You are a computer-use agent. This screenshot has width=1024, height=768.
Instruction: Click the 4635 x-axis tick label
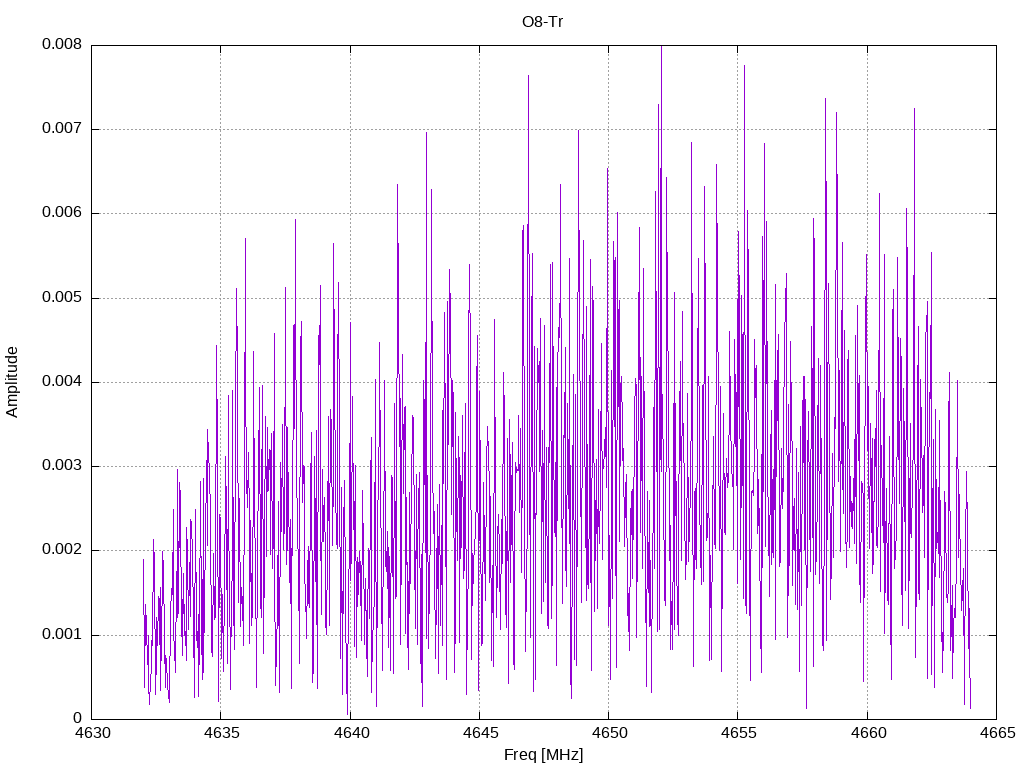pos(221,733)
